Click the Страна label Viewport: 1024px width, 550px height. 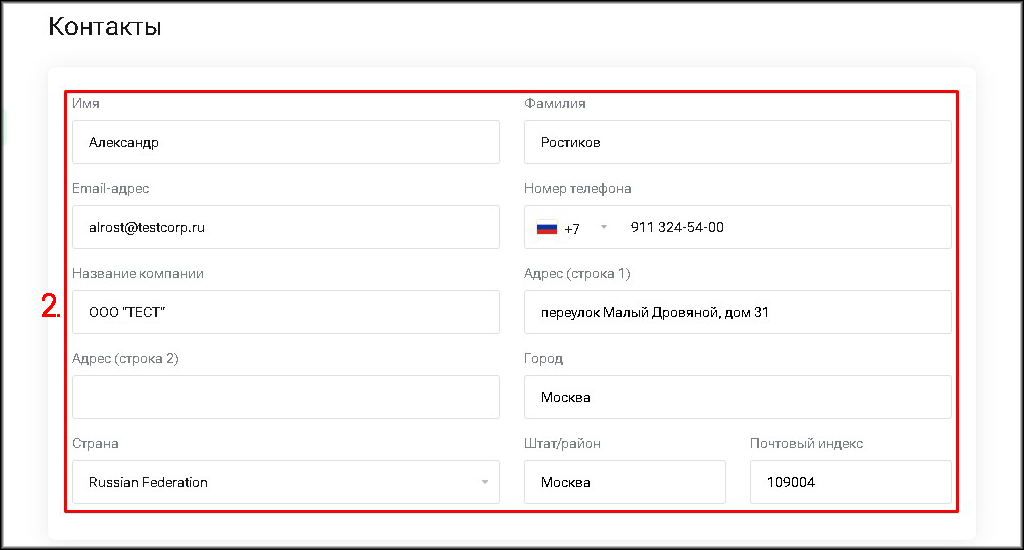pyautogui.click(x=95, y=444)
